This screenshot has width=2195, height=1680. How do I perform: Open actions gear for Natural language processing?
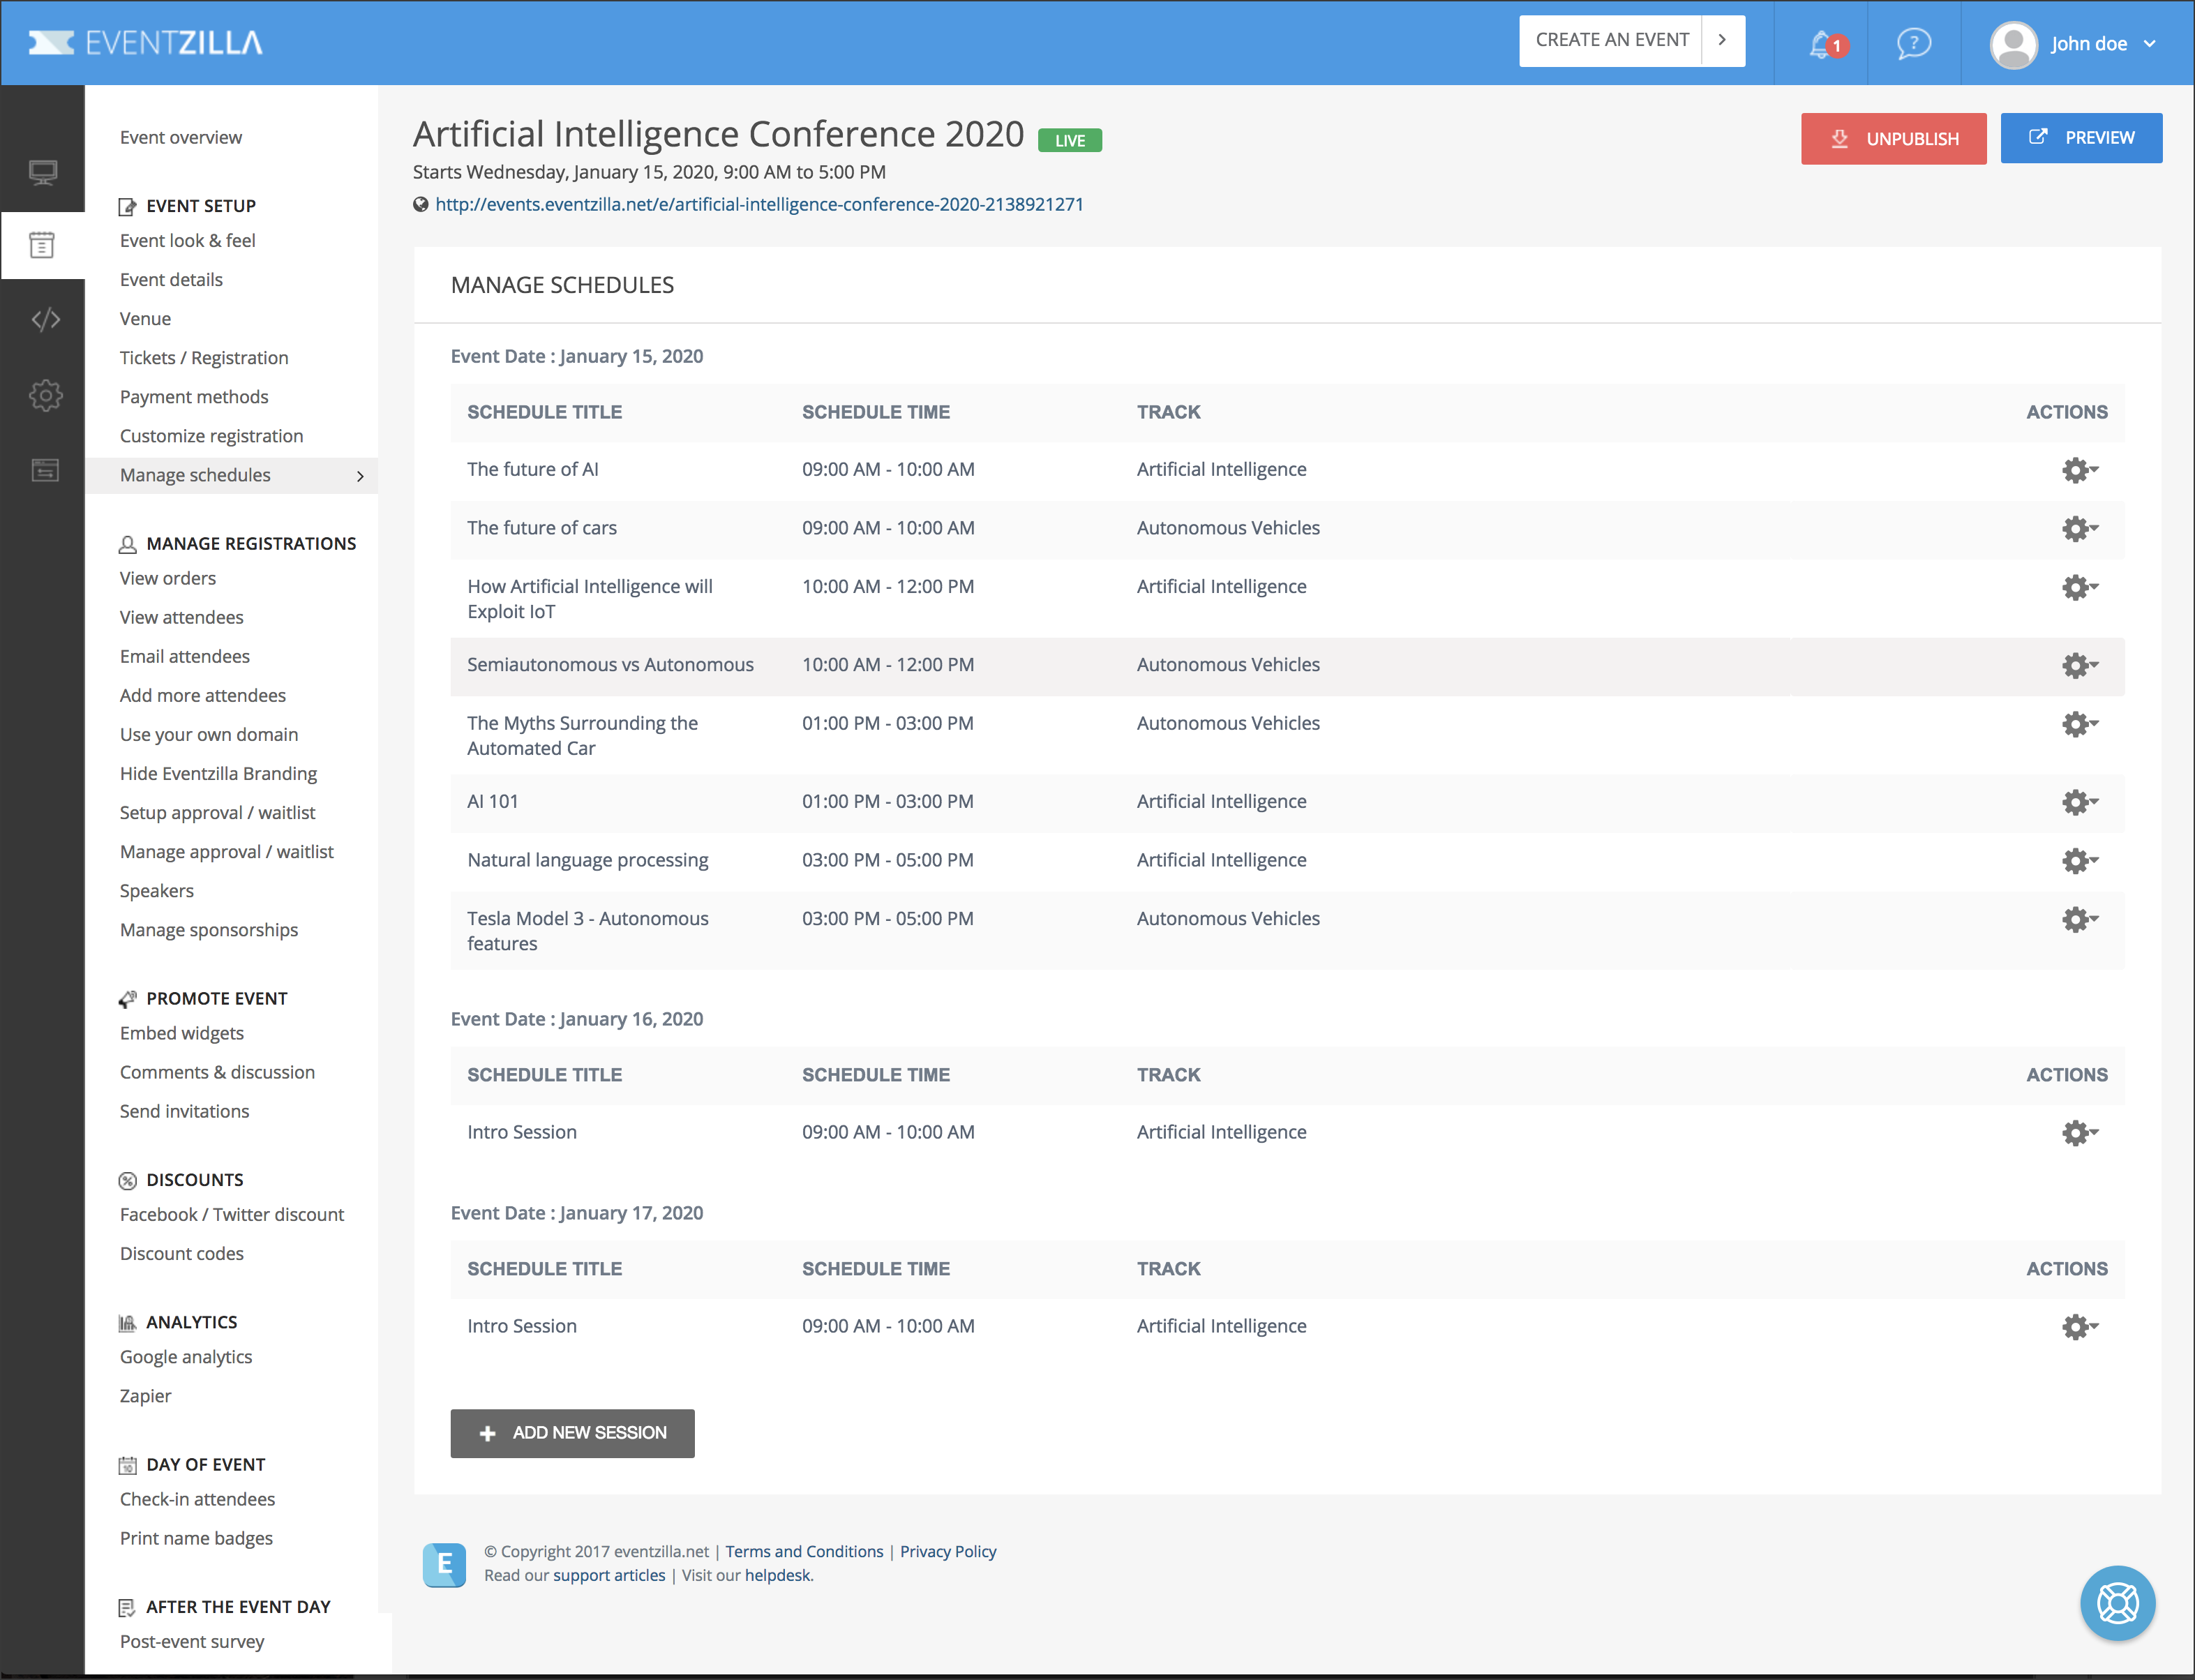coord(2079,860)
